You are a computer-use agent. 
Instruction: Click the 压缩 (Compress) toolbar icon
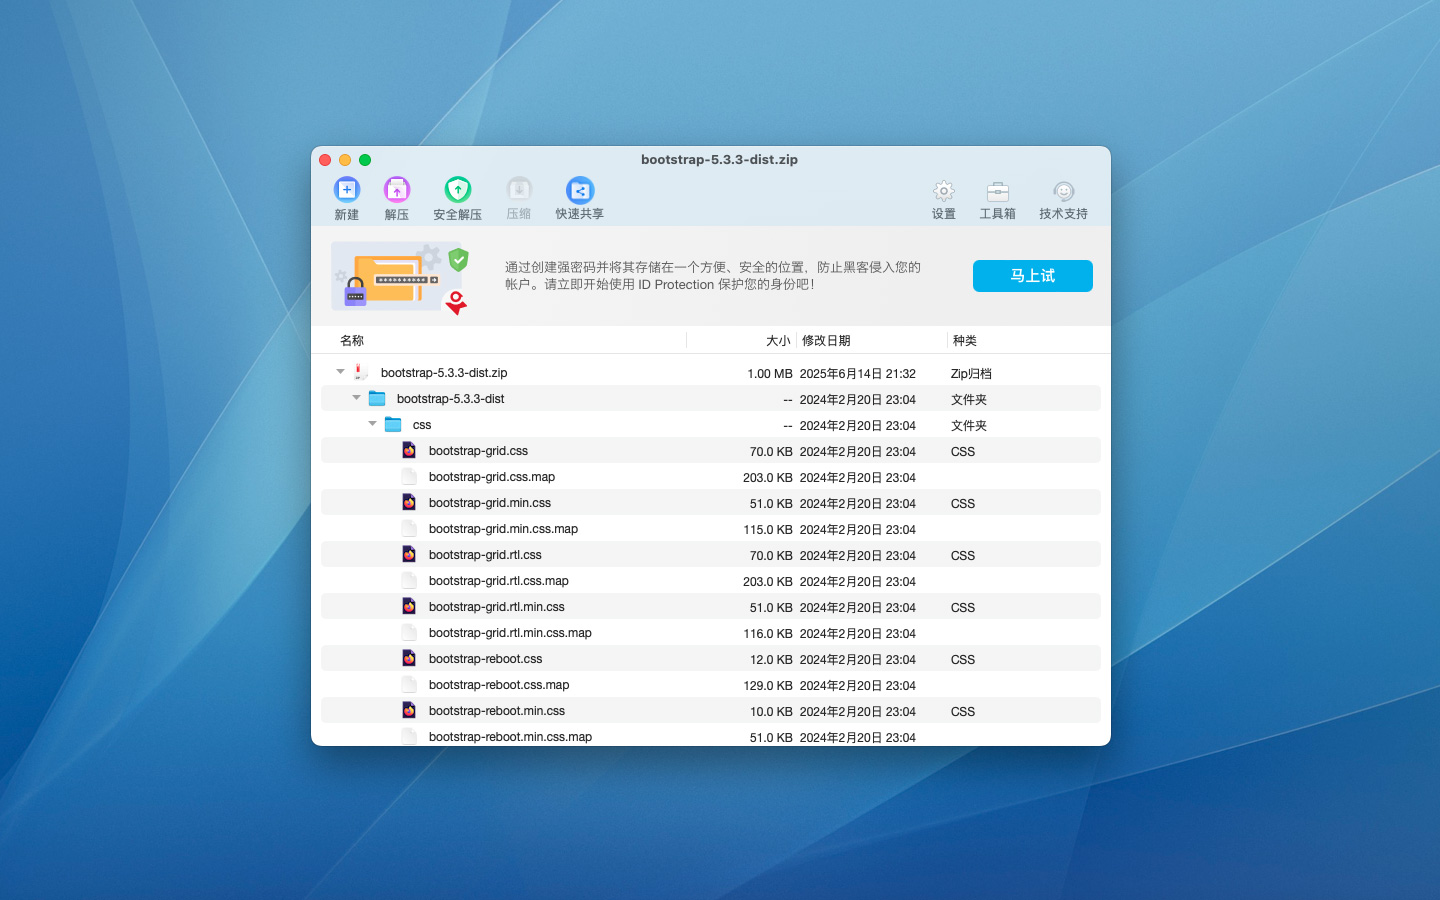(519, 189)
